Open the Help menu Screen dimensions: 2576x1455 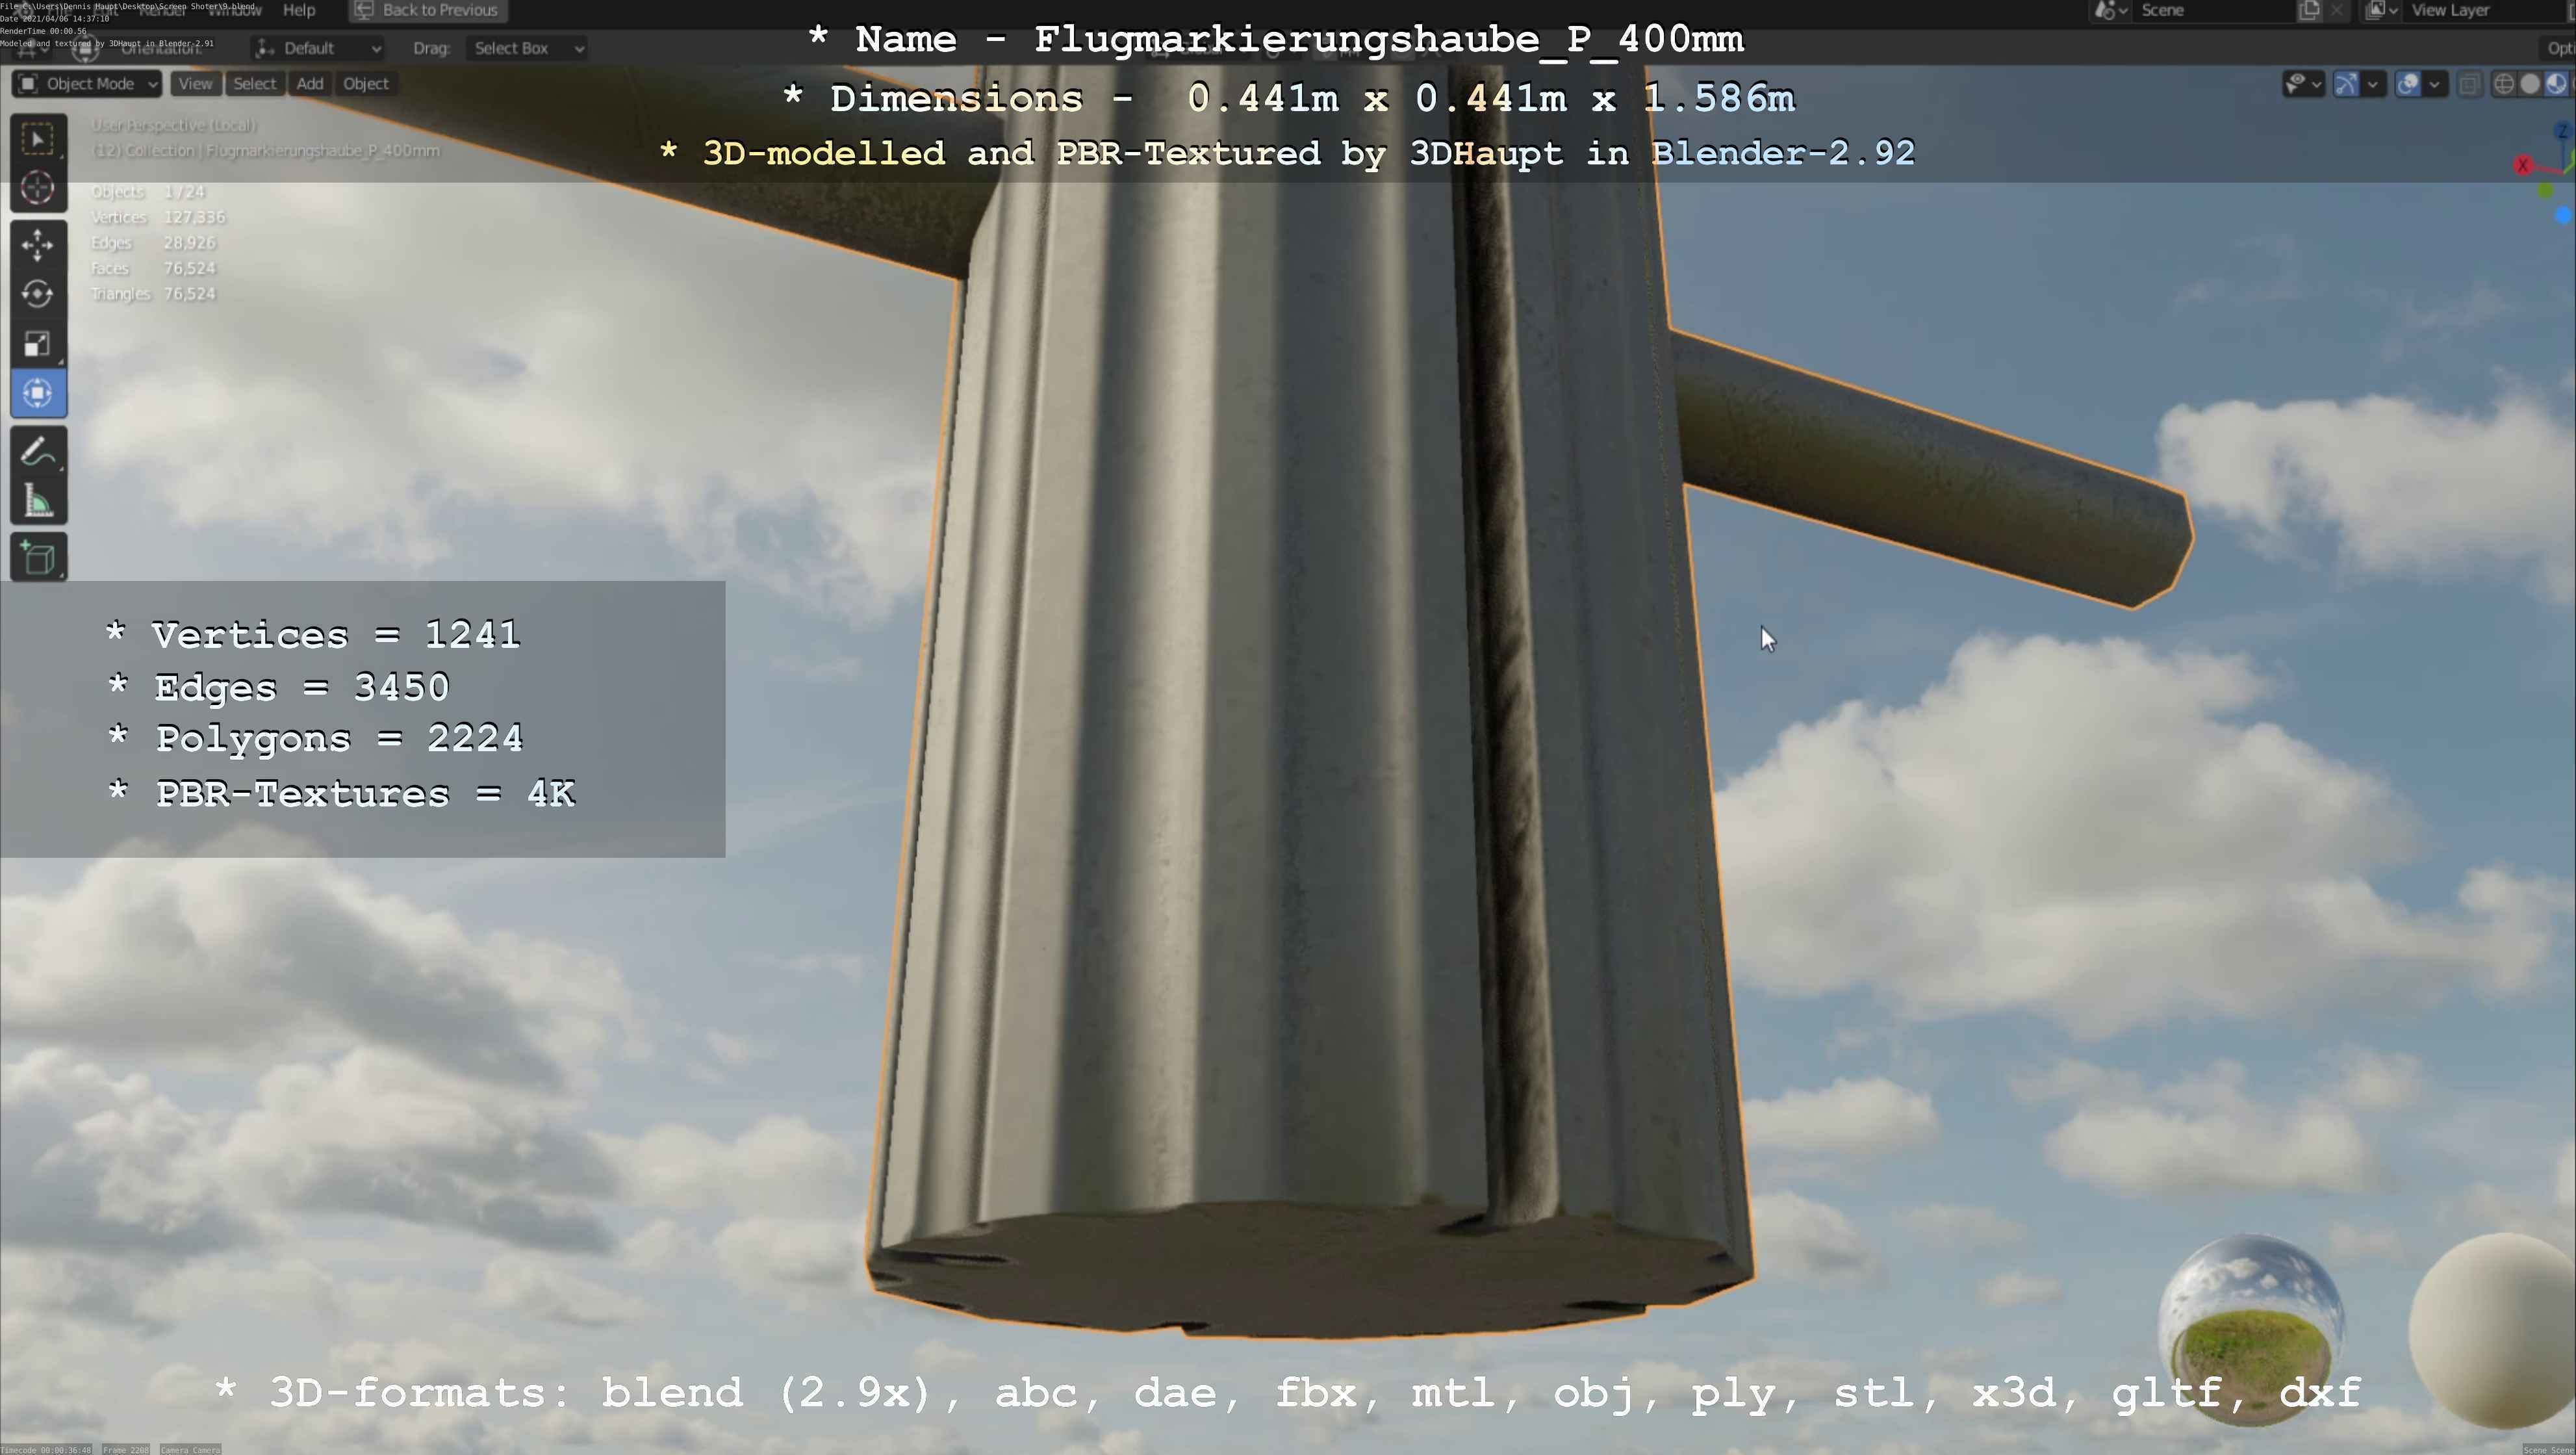pos(299,10)
